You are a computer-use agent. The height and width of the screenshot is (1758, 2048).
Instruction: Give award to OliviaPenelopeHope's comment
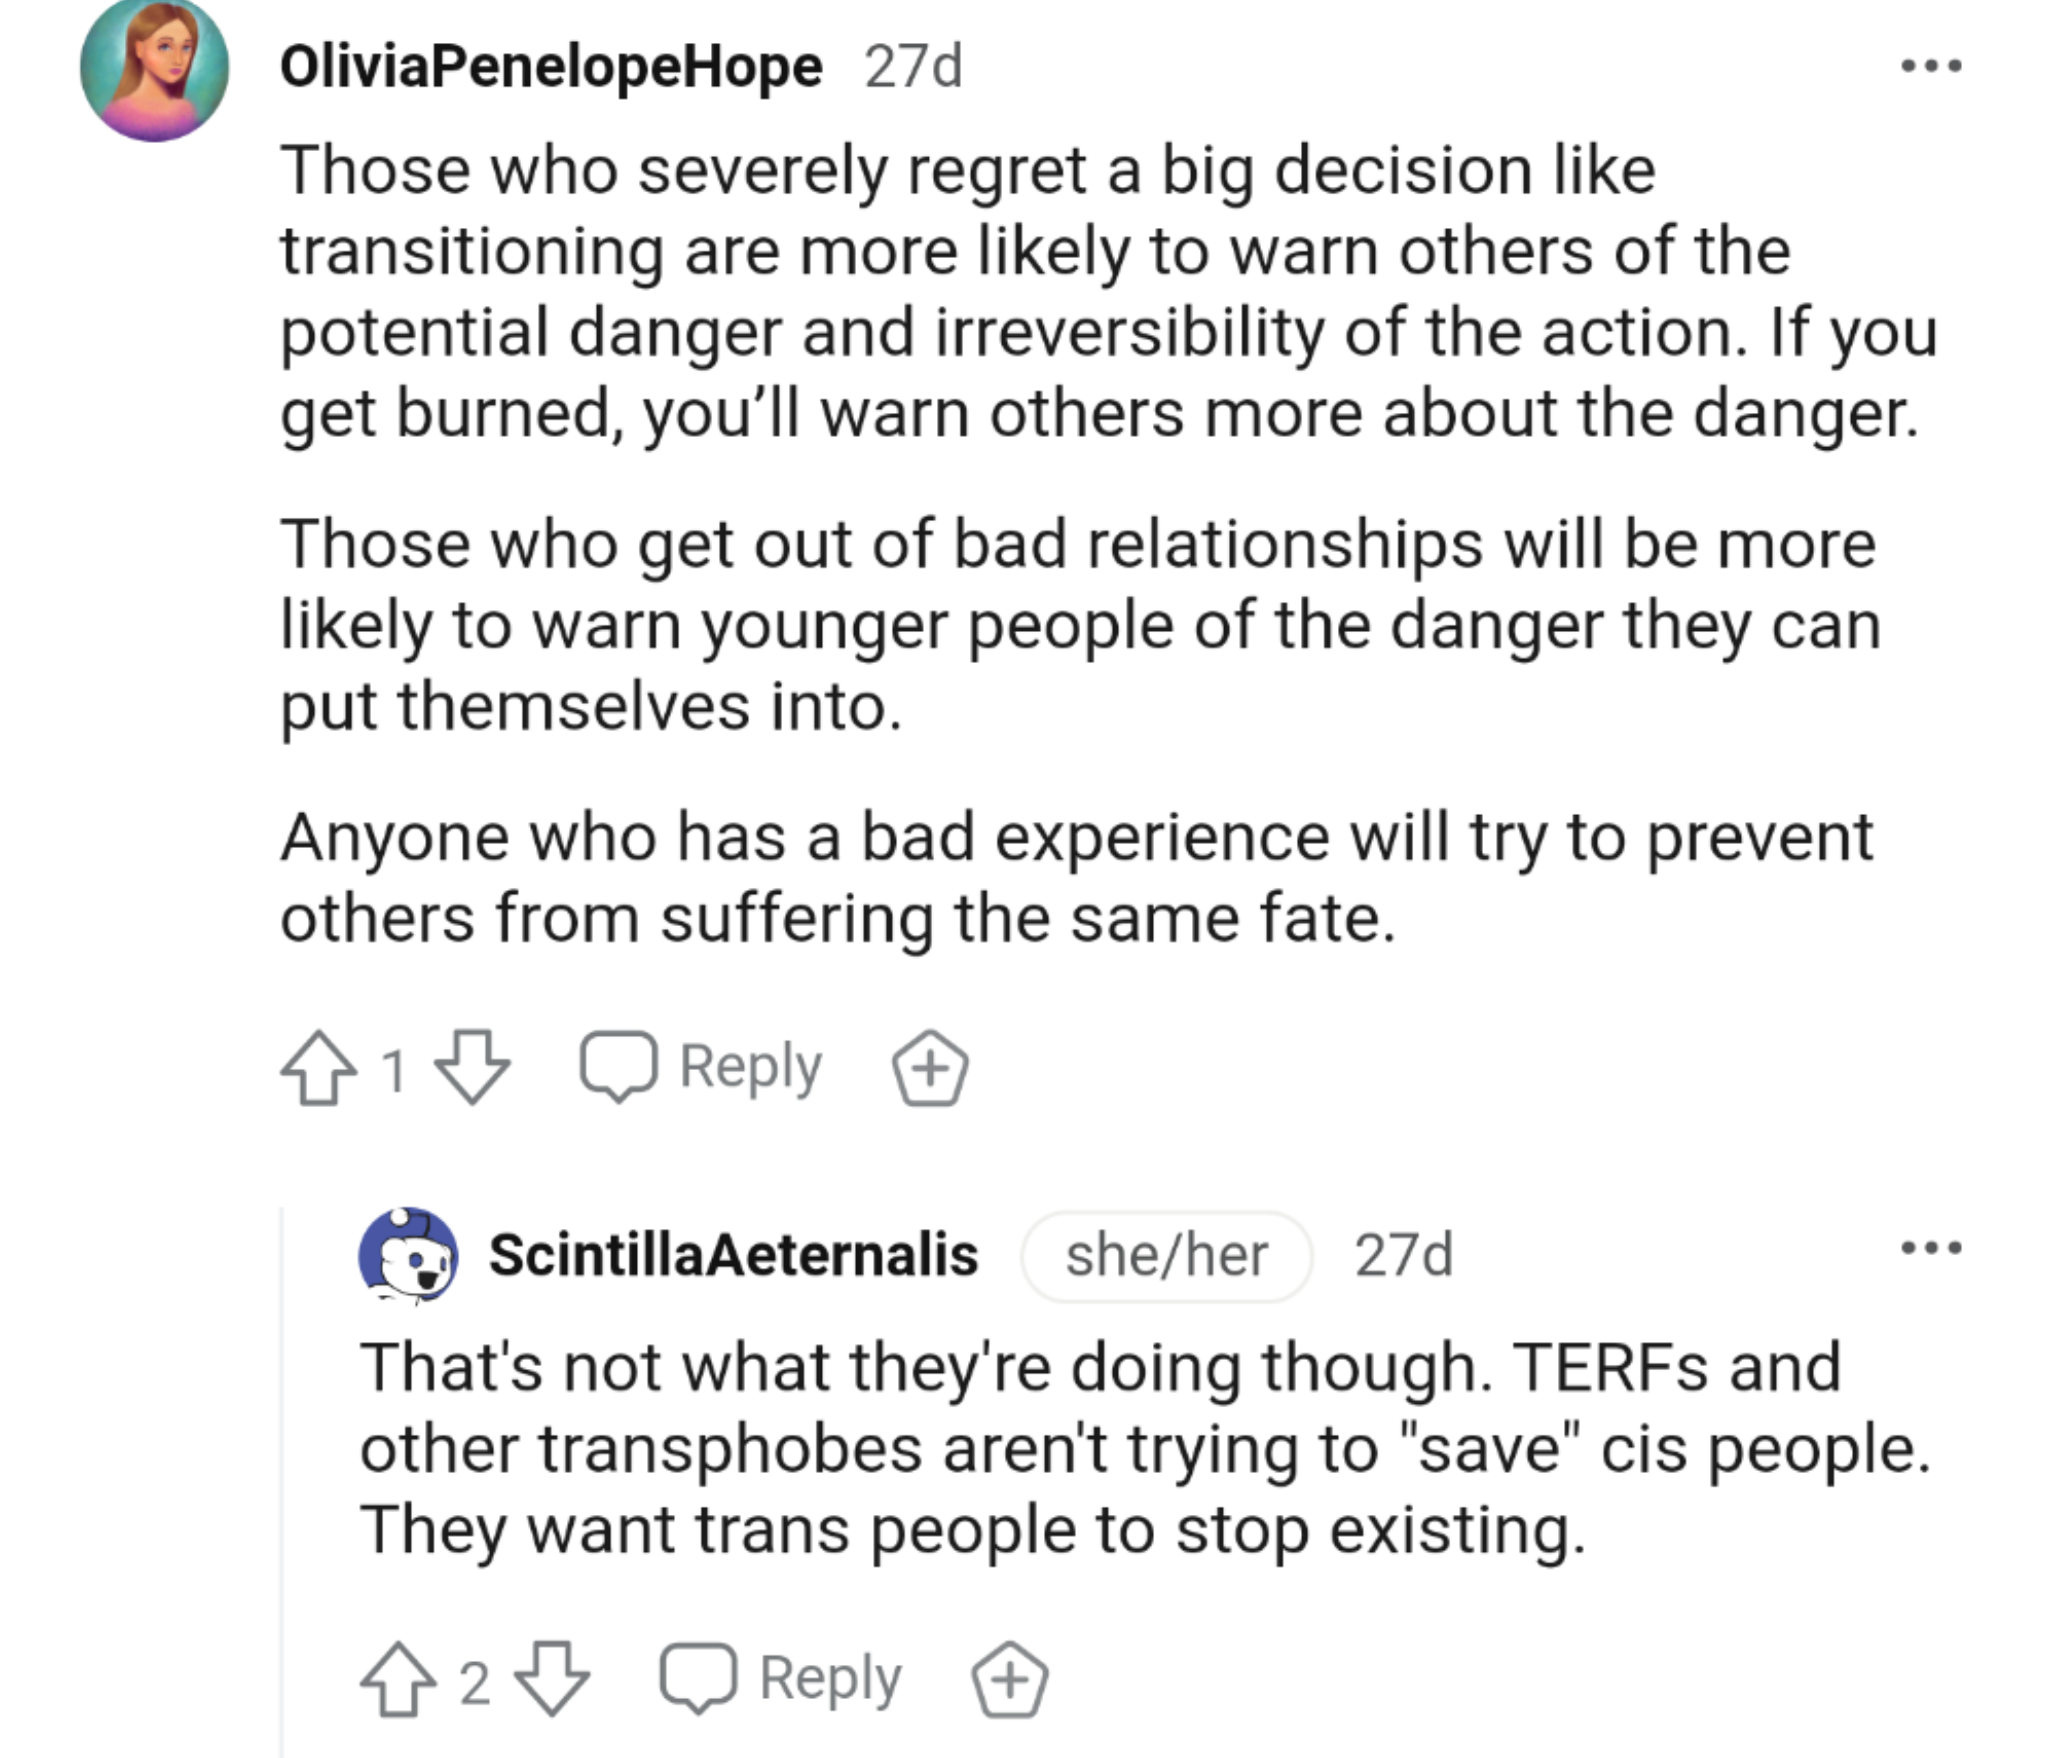pyautogui.click(x=929, y=1068)
